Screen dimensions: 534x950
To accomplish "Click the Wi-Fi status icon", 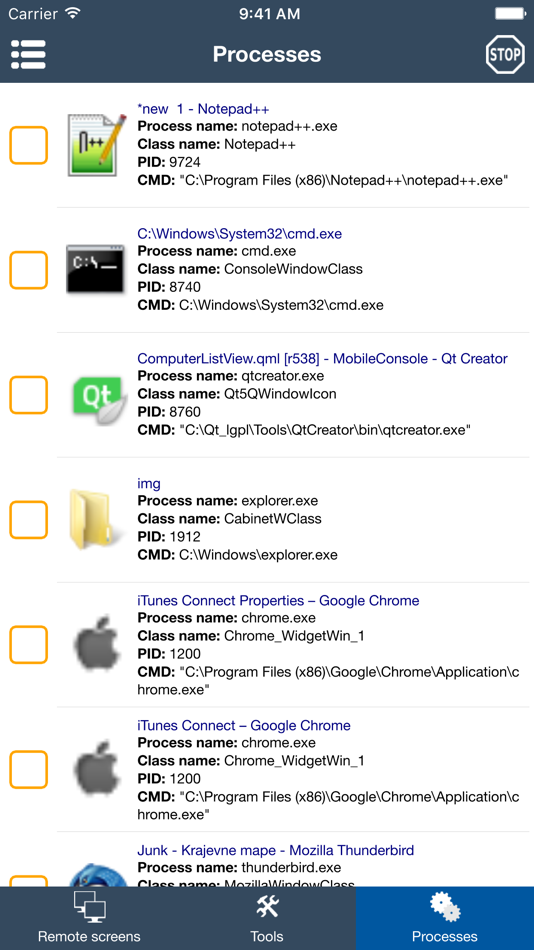I will (73, 13).
